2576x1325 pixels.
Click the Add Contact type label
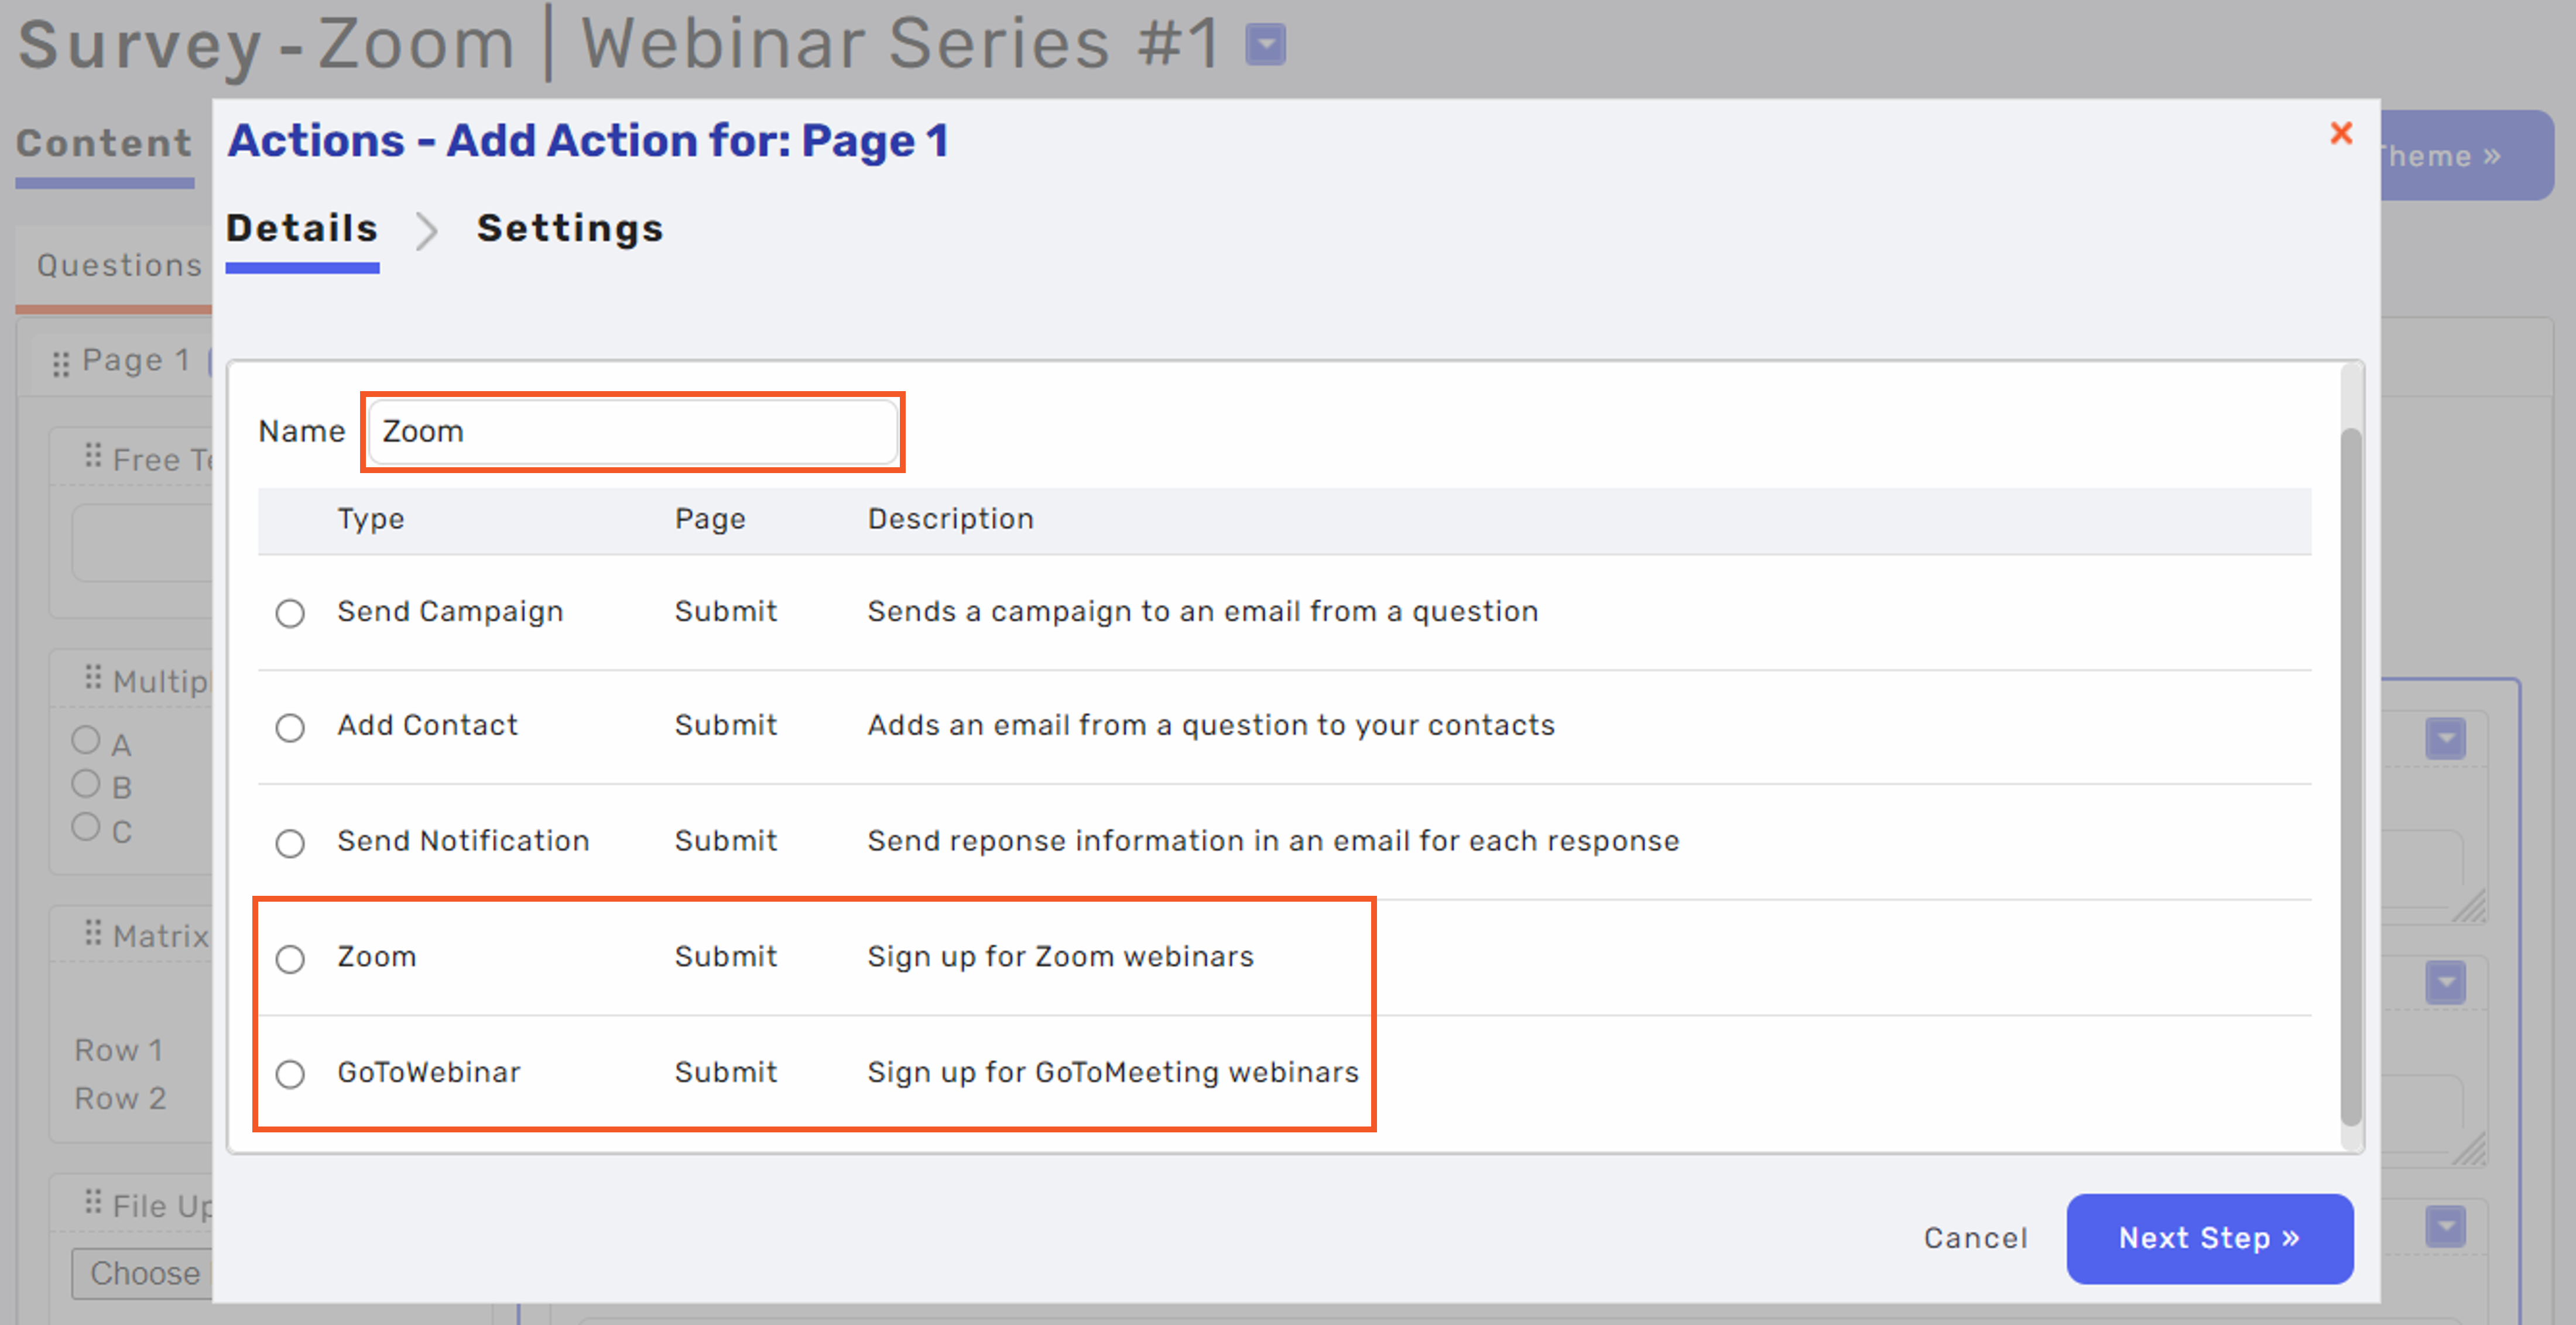pos(427,725)
